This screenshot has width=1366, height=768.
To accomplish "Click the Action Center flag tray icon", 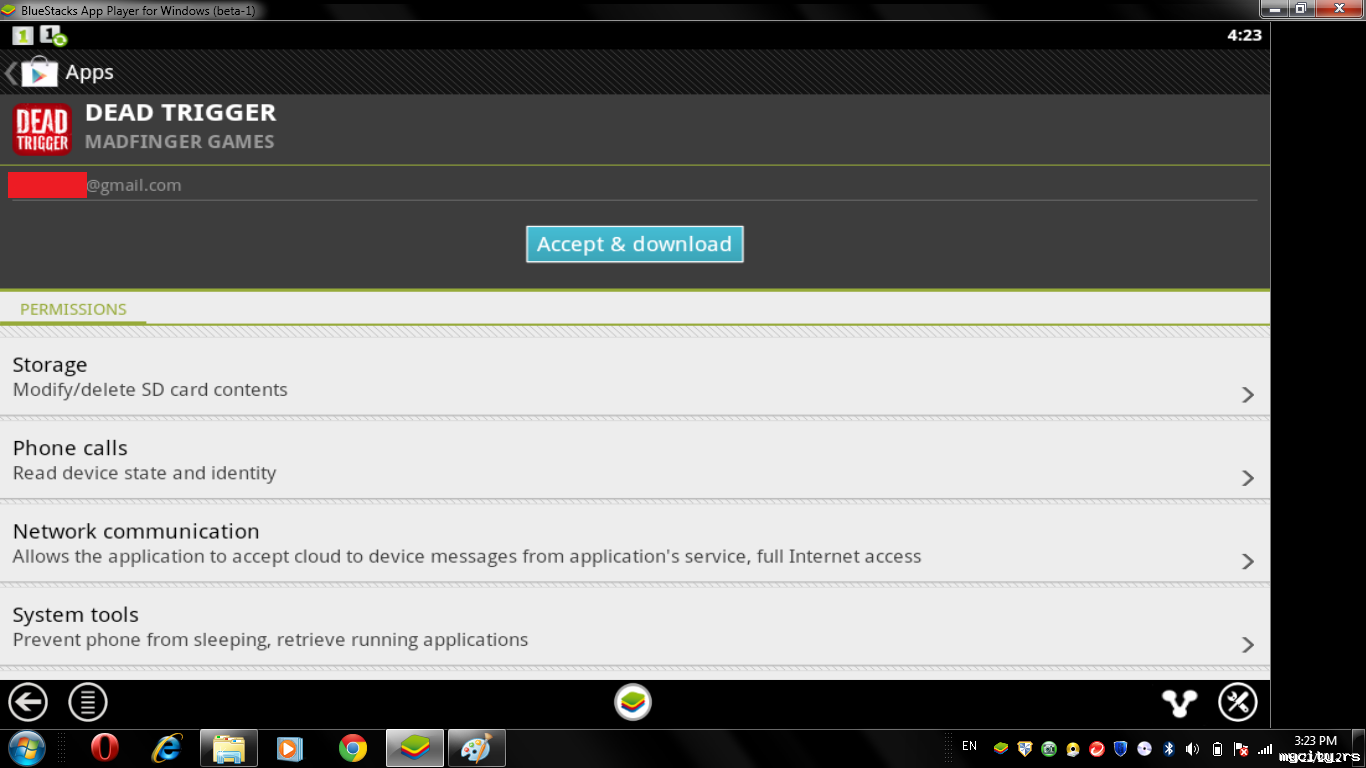I will [1241, 748].
